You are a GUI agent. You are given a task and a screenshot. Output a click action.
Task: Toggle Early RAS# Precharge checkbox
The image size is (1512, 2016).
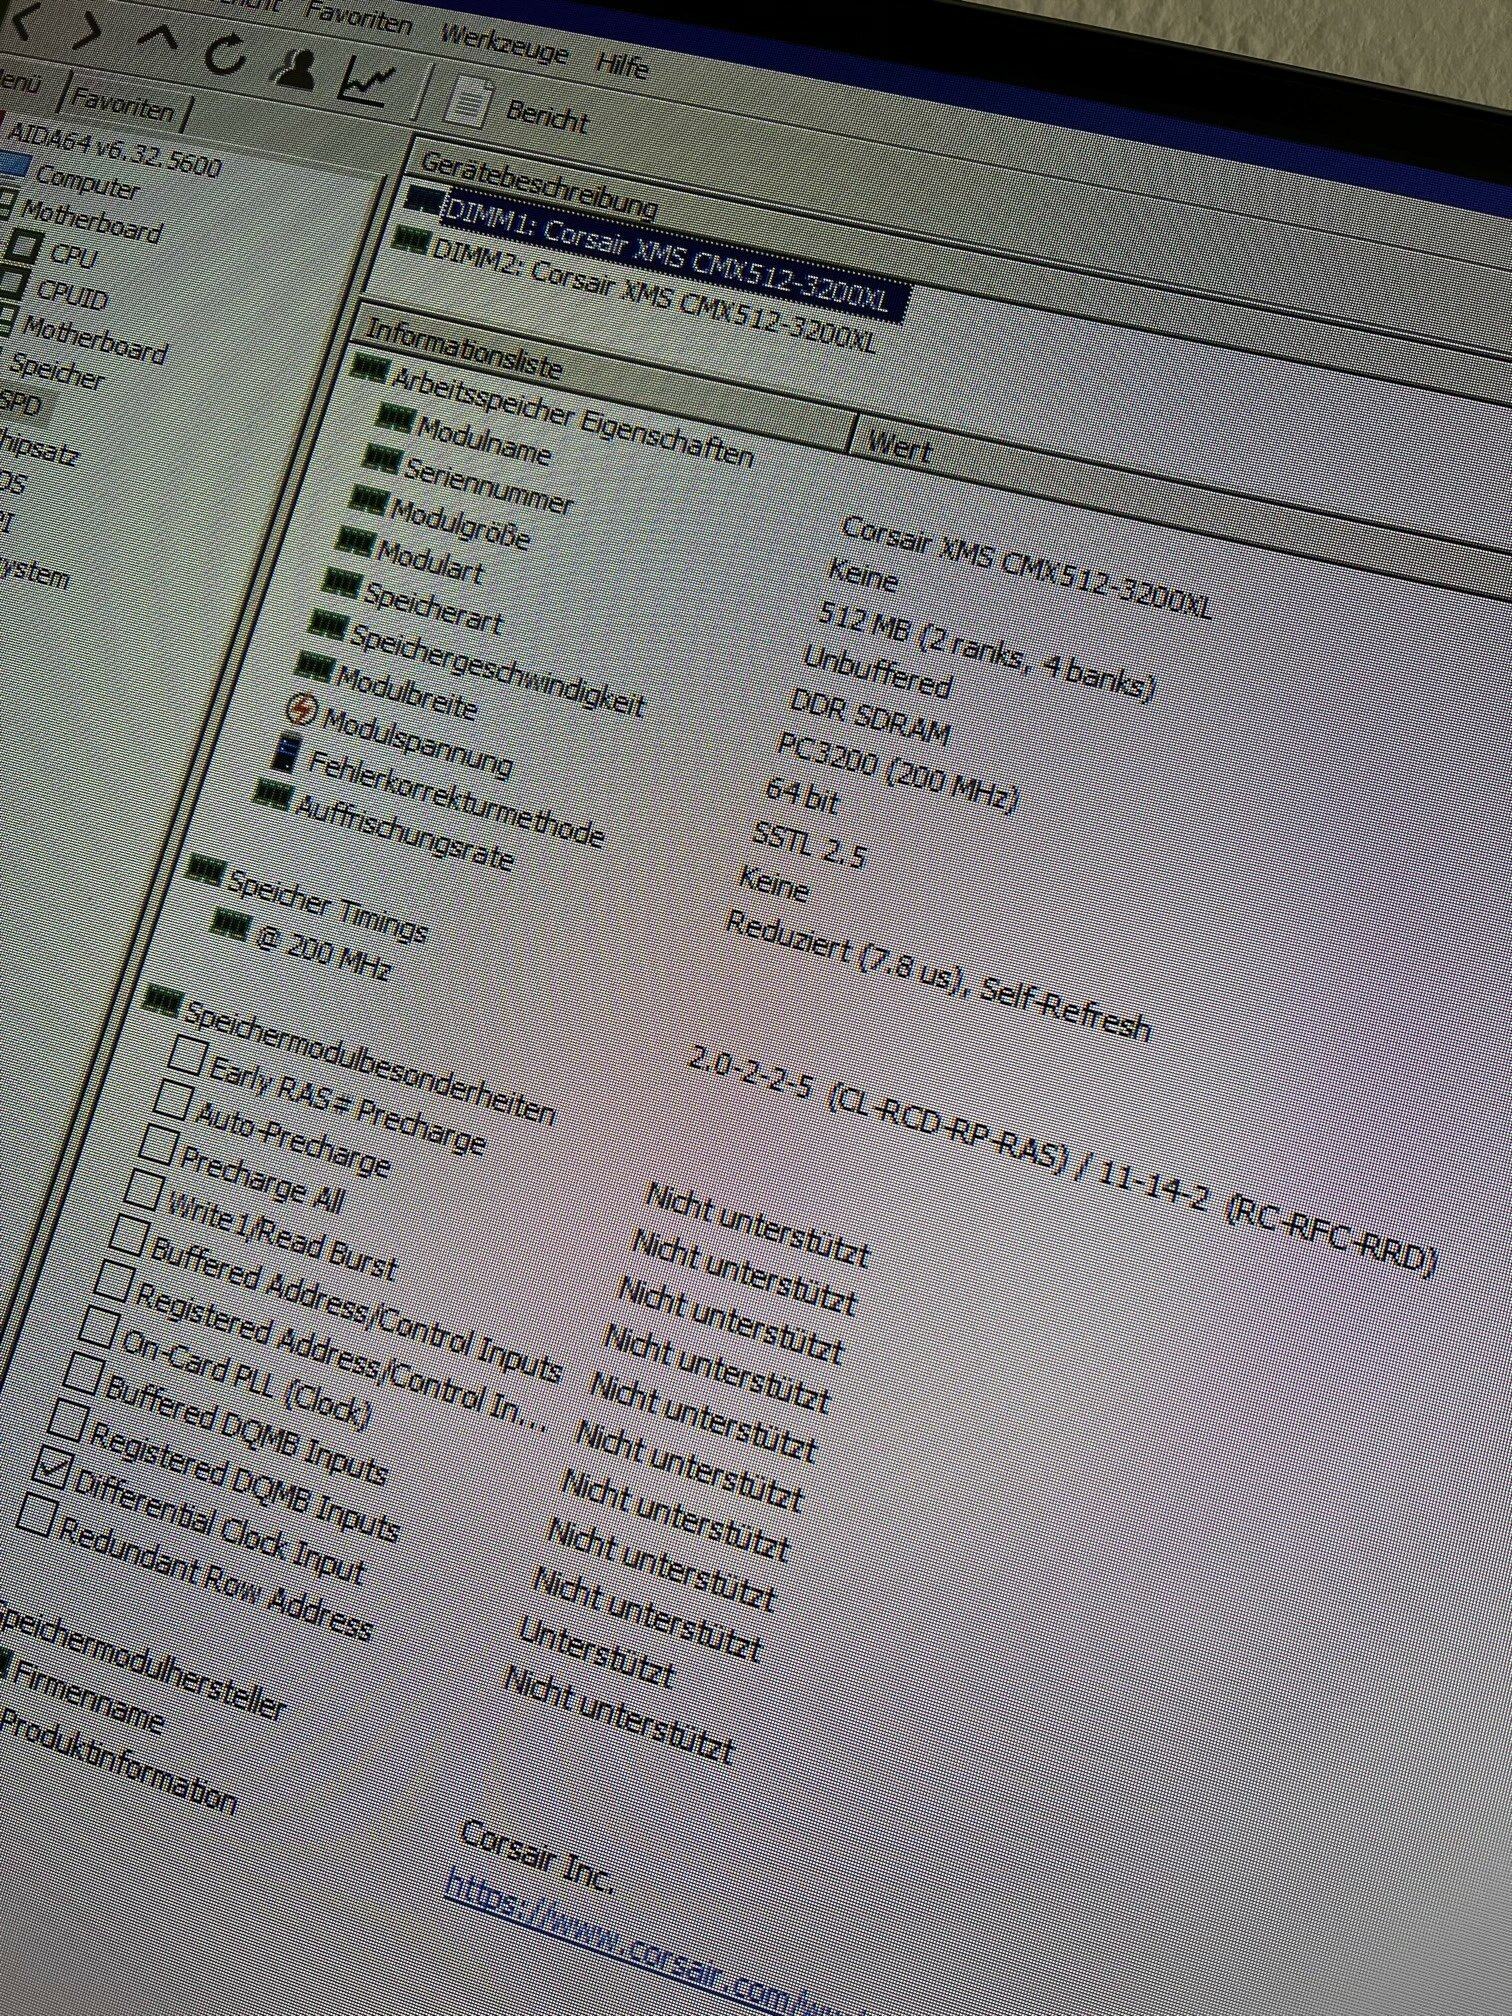point(187,1054)
